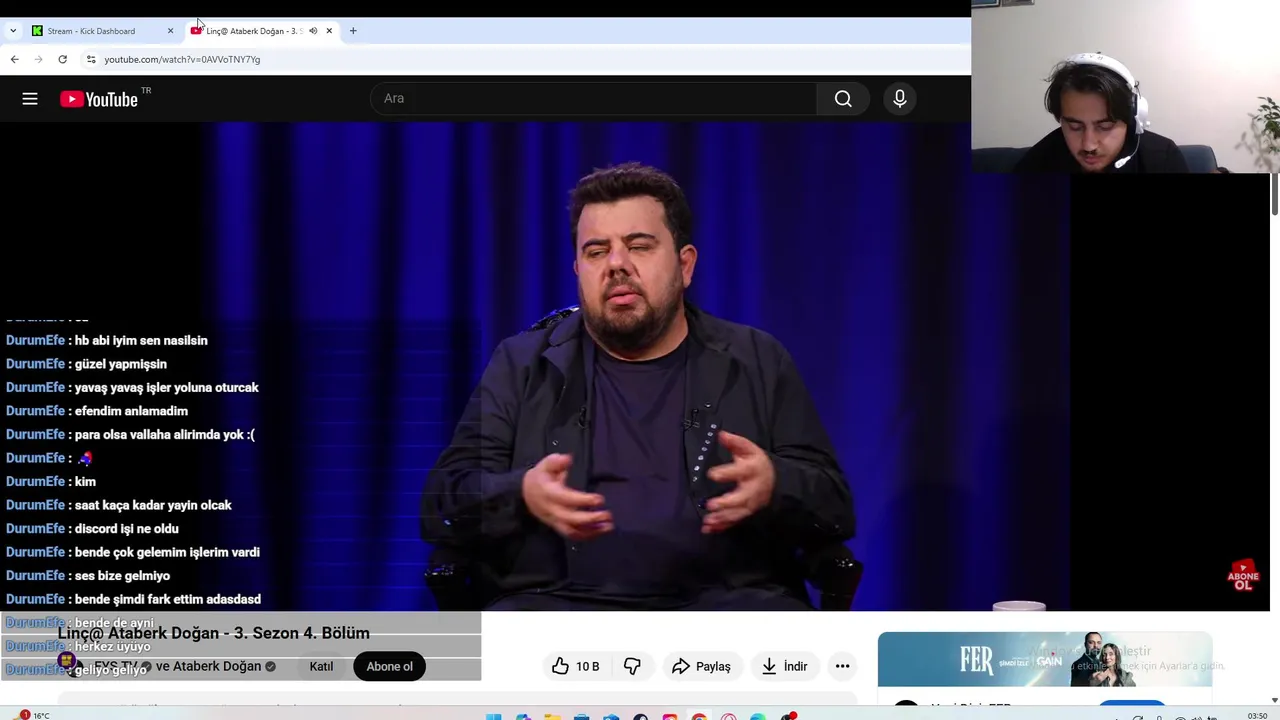1280x720 pixels.
Task: View site information icon beside URL
Action: [x=91, y=59]
